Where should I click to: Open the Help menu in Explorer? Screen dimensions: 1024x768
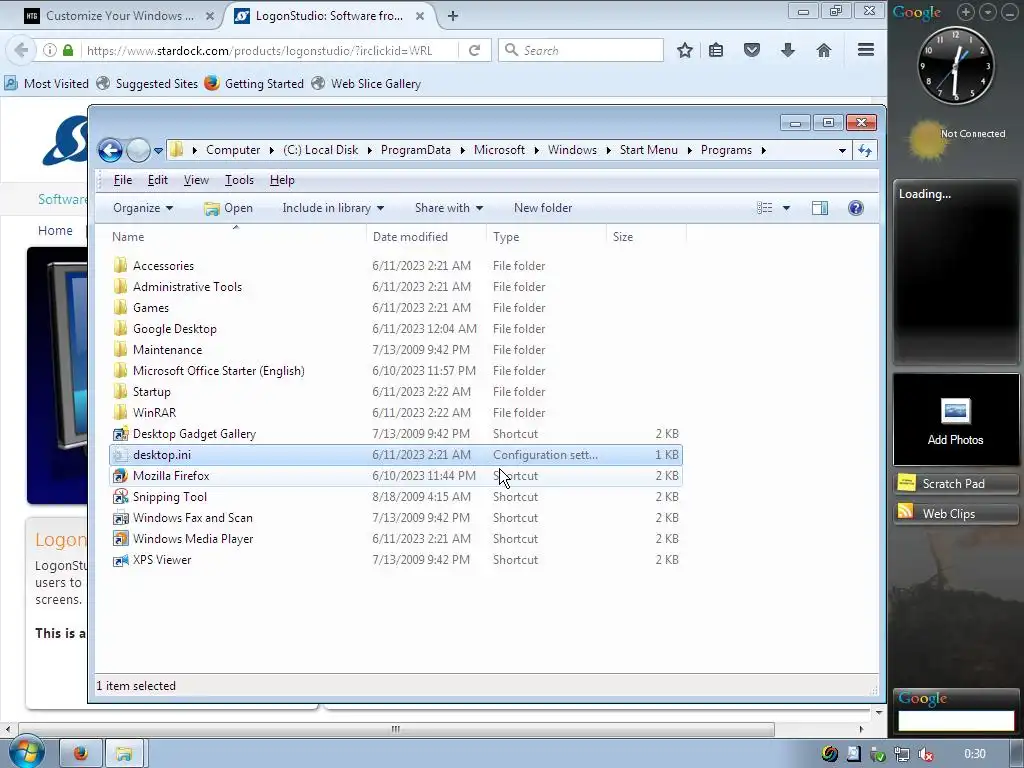[282, 180]
